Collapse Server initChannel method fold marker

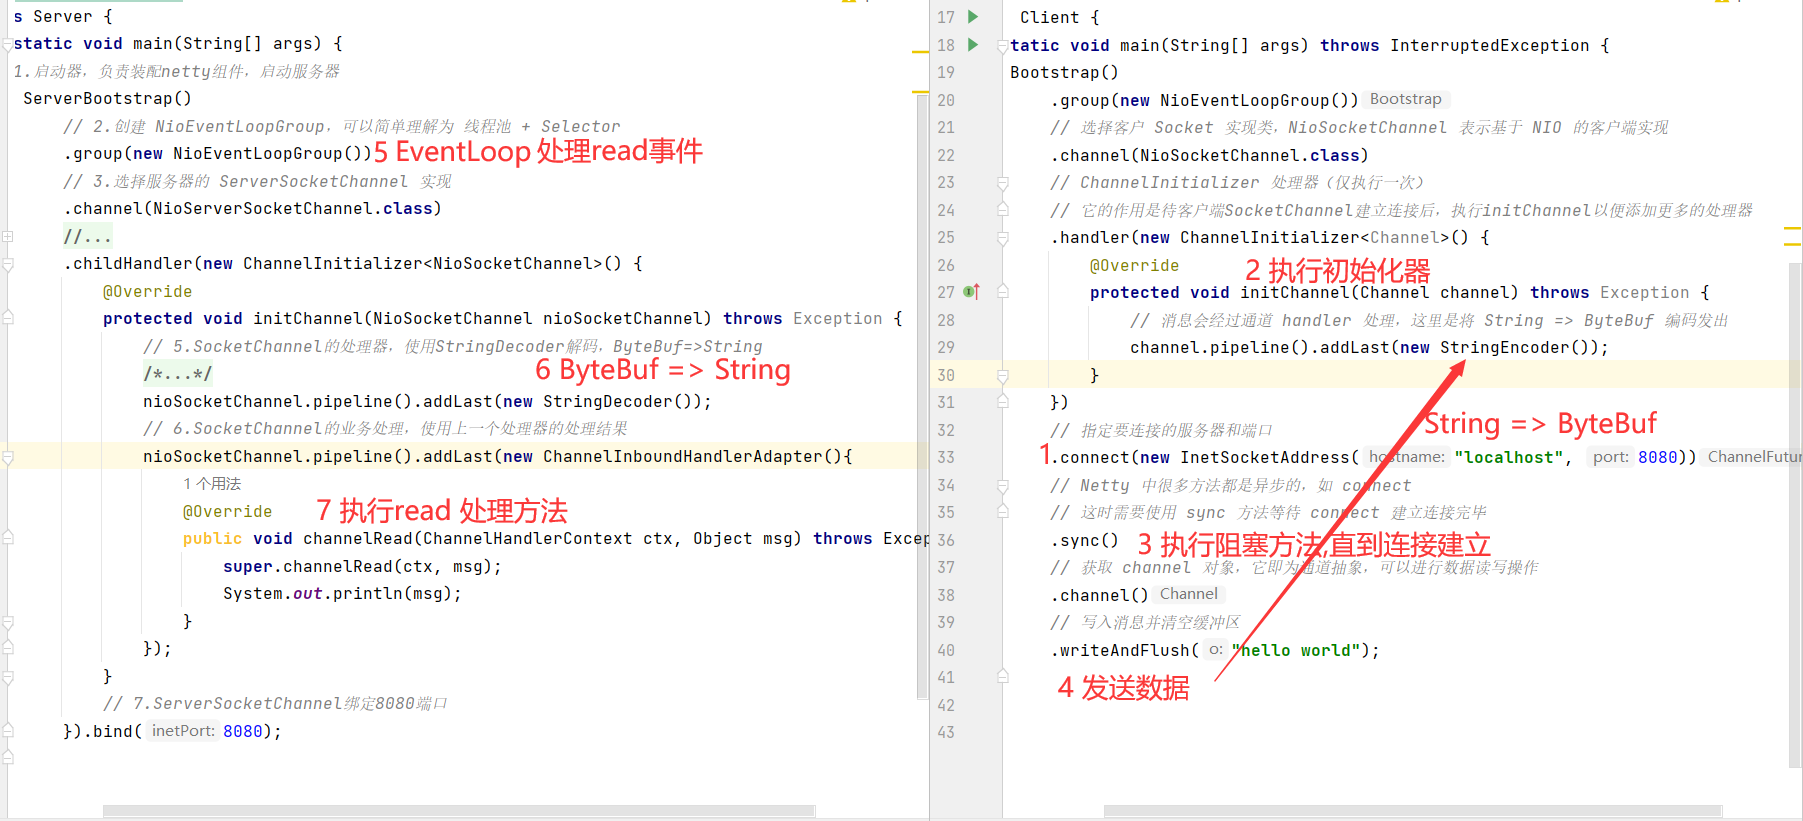pyautogui.click(x=7, y=318)
